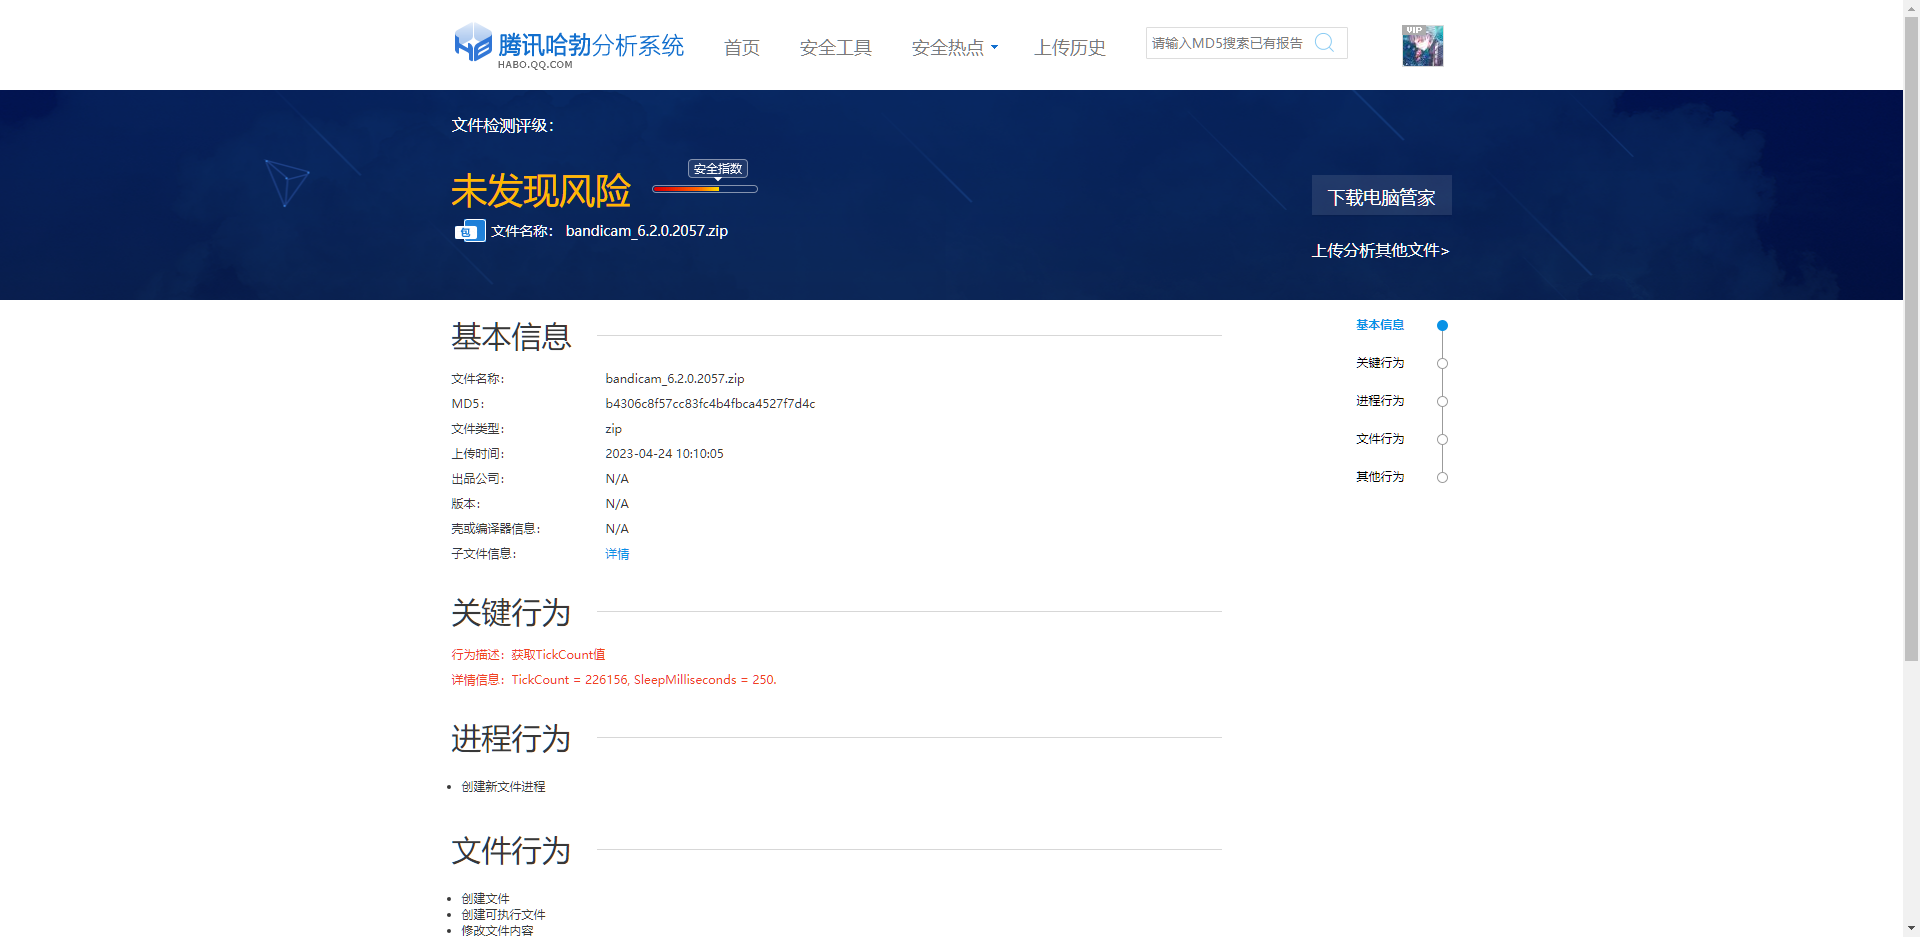Click the search magnifier icon
1920x937 pixels.
[1324, 43]
